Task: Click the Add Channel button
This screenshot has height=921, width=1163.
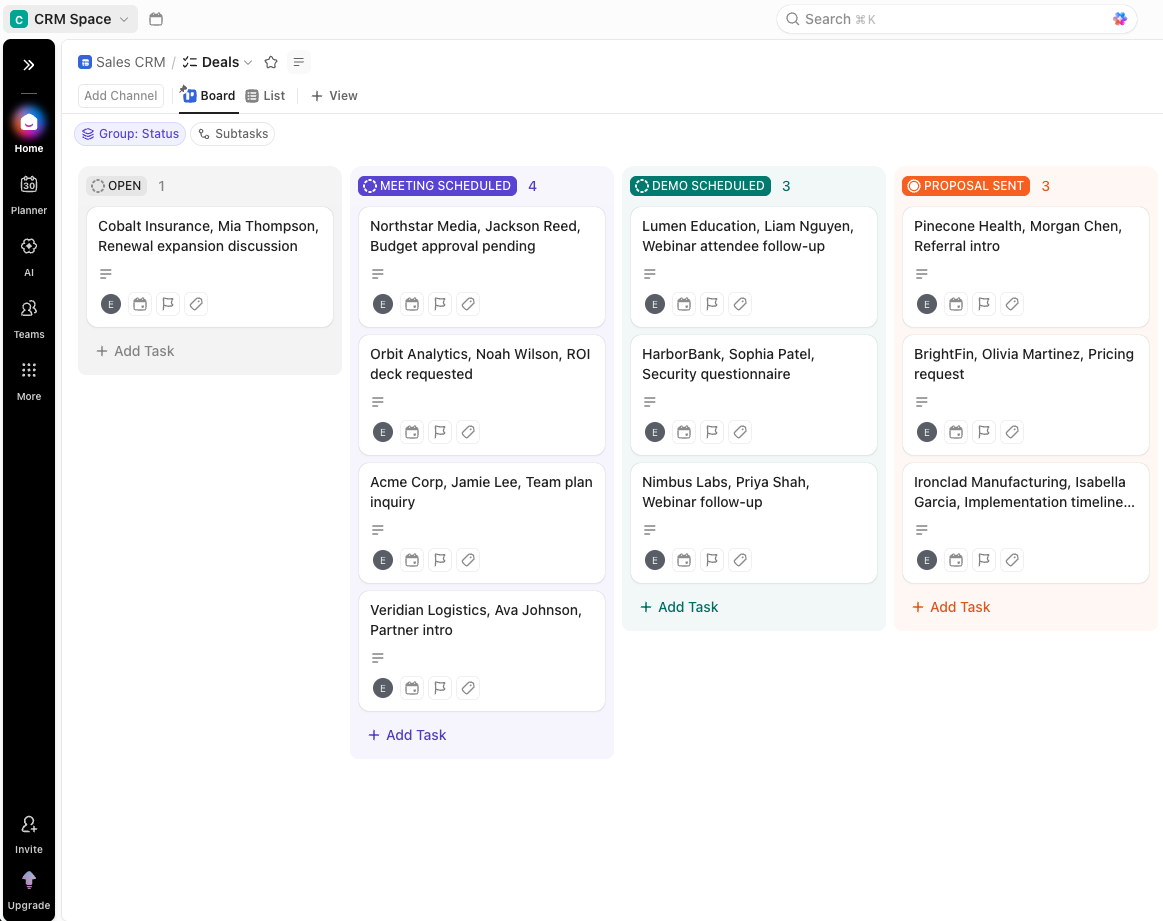Action: [x=121, y=96]
